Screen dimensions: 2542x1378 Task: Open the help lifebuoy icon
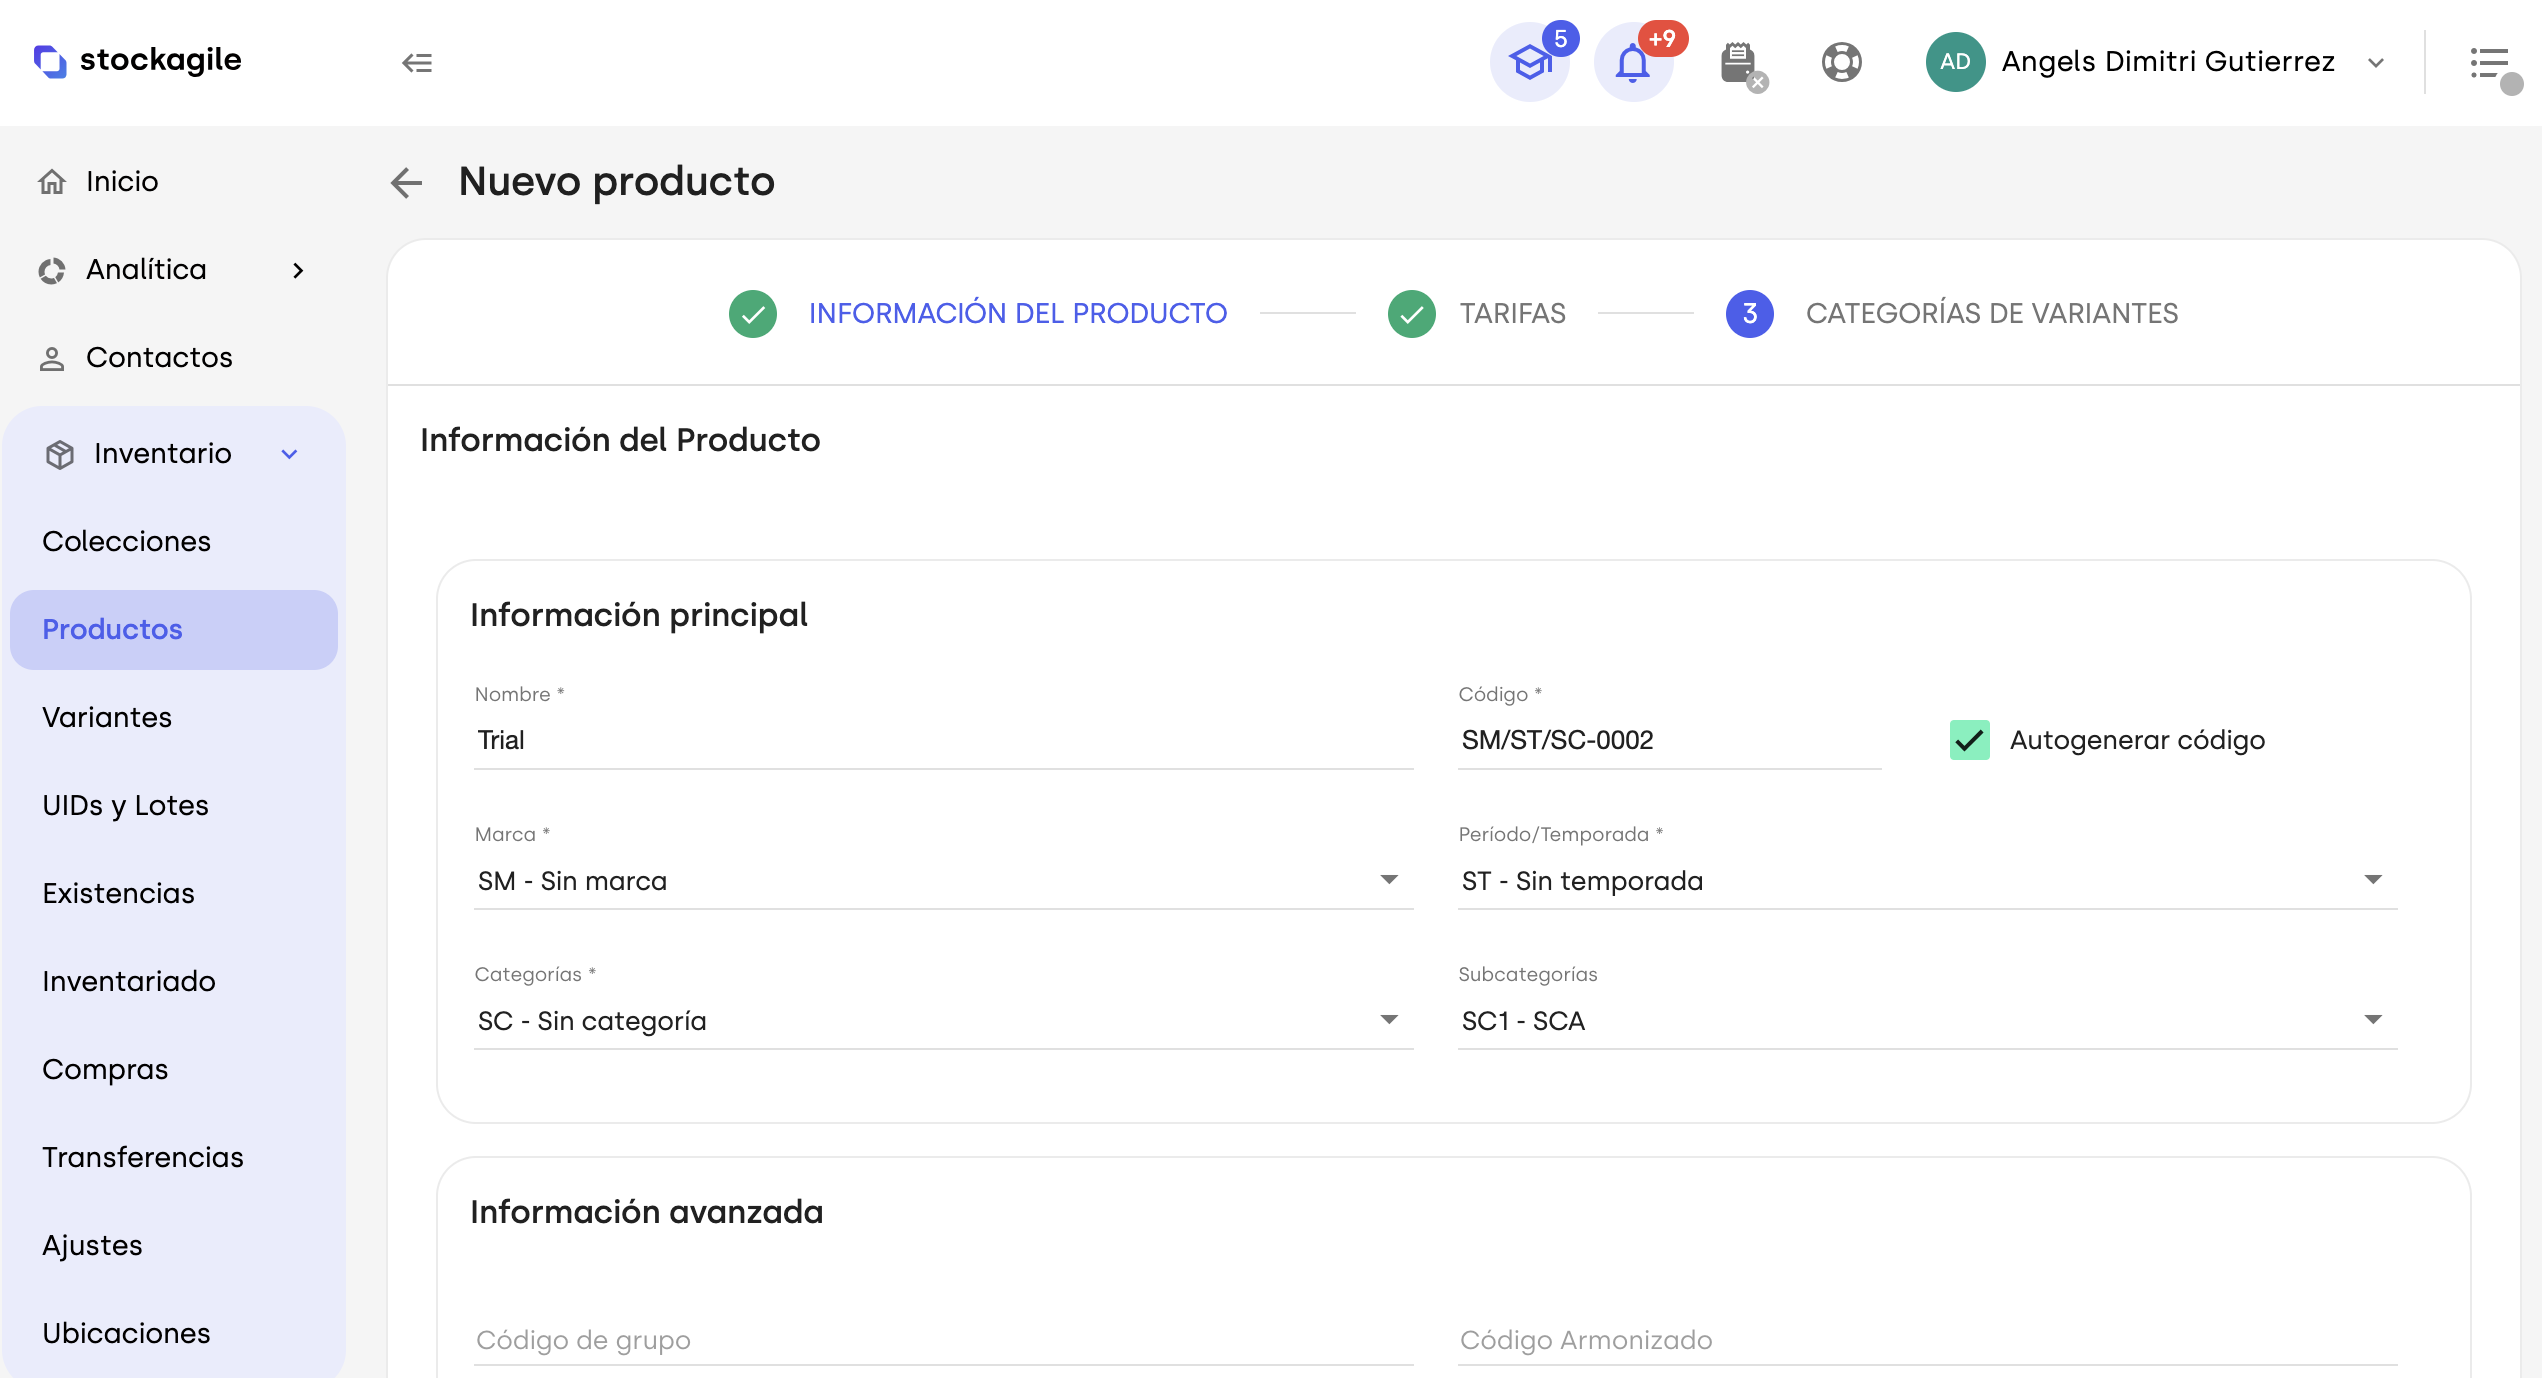(1841, 62)
